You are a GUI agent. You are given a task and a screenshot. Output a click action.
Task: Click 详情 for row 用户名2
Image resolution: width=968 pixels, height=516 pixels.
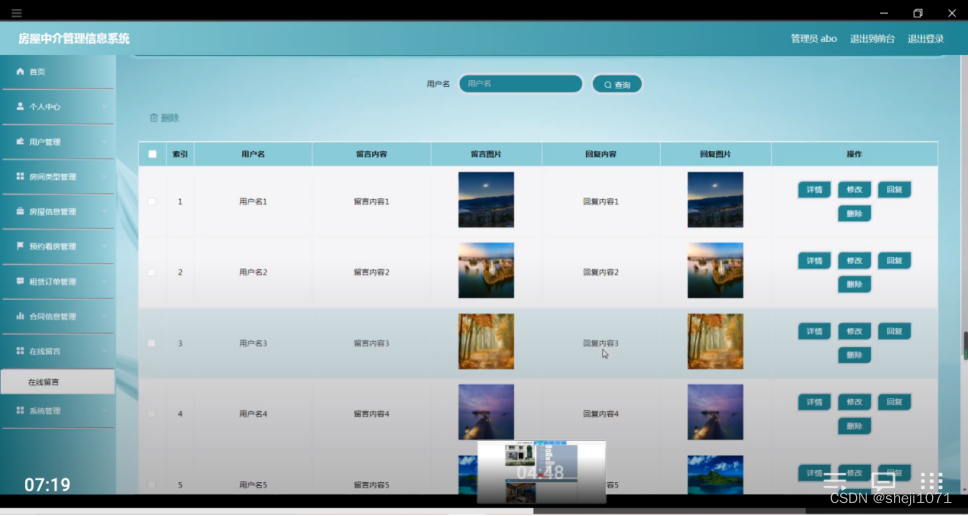pyautogui.click(x=814, y=260)
